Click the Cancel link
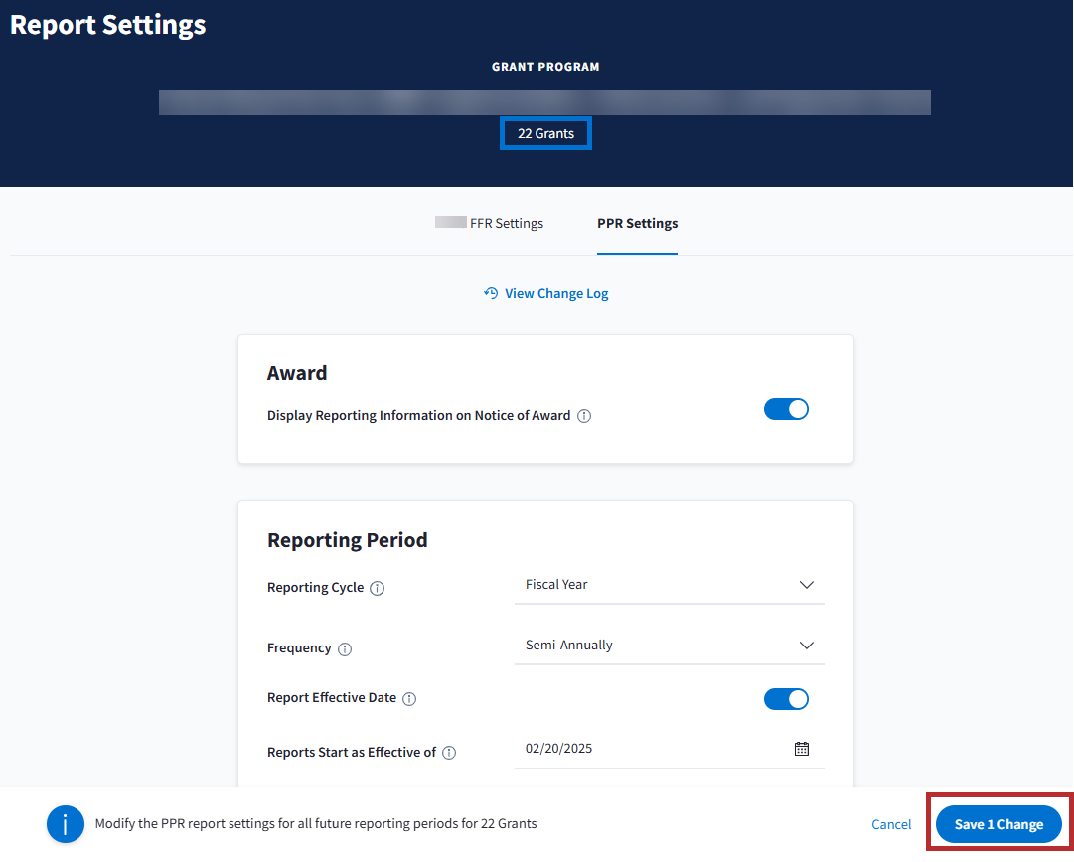 891,825
